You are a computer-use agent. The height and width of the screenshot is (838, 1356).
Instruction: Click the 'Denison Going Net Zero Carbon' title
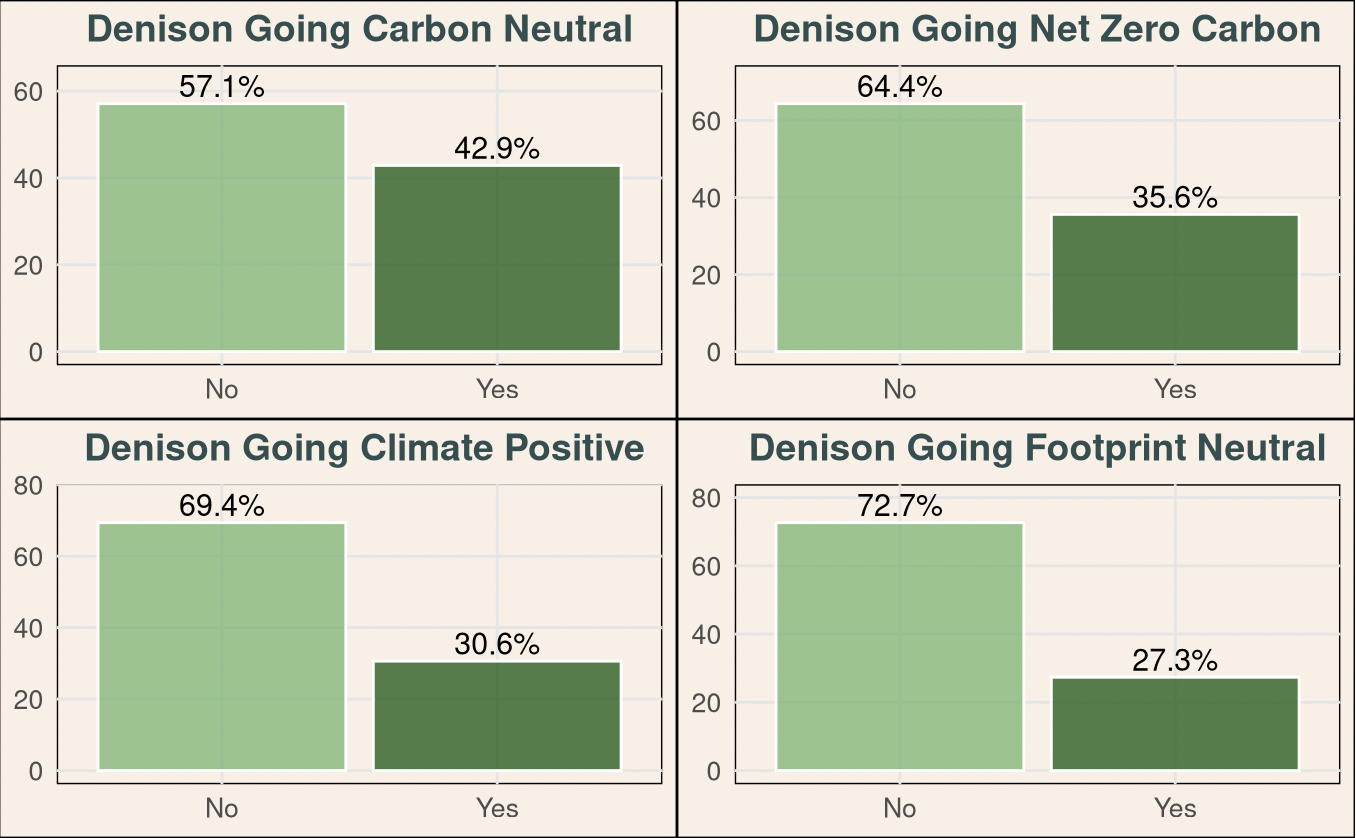click(x=1037, y=29)
